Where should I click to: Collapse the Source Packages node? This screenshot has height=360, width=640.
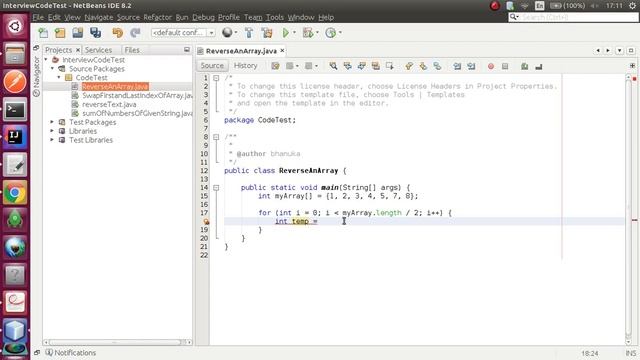[x=53, y=69]
